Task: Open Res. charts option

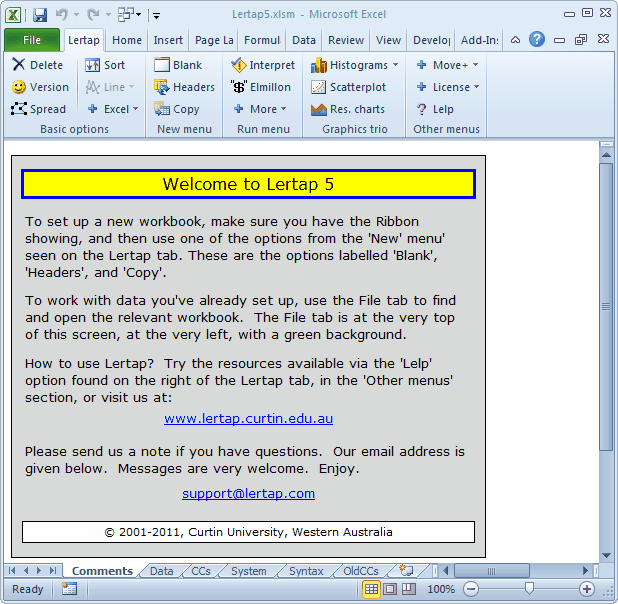Action: click(x=348, y=109)
